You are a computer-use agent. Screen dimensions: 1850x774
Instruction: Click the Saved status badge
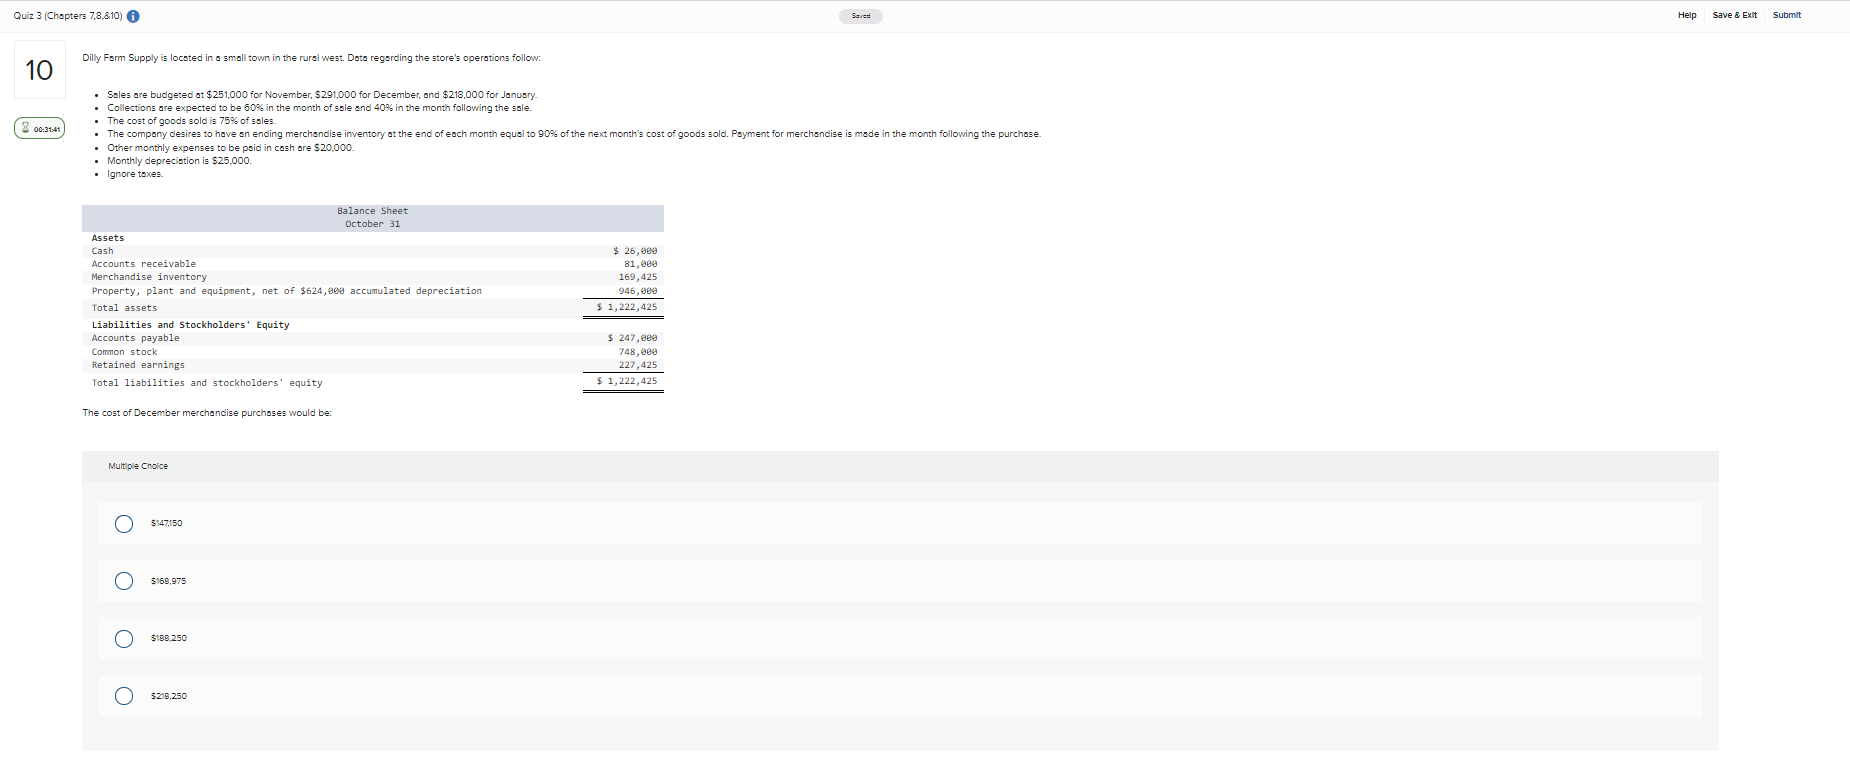[x=861, y=16]
